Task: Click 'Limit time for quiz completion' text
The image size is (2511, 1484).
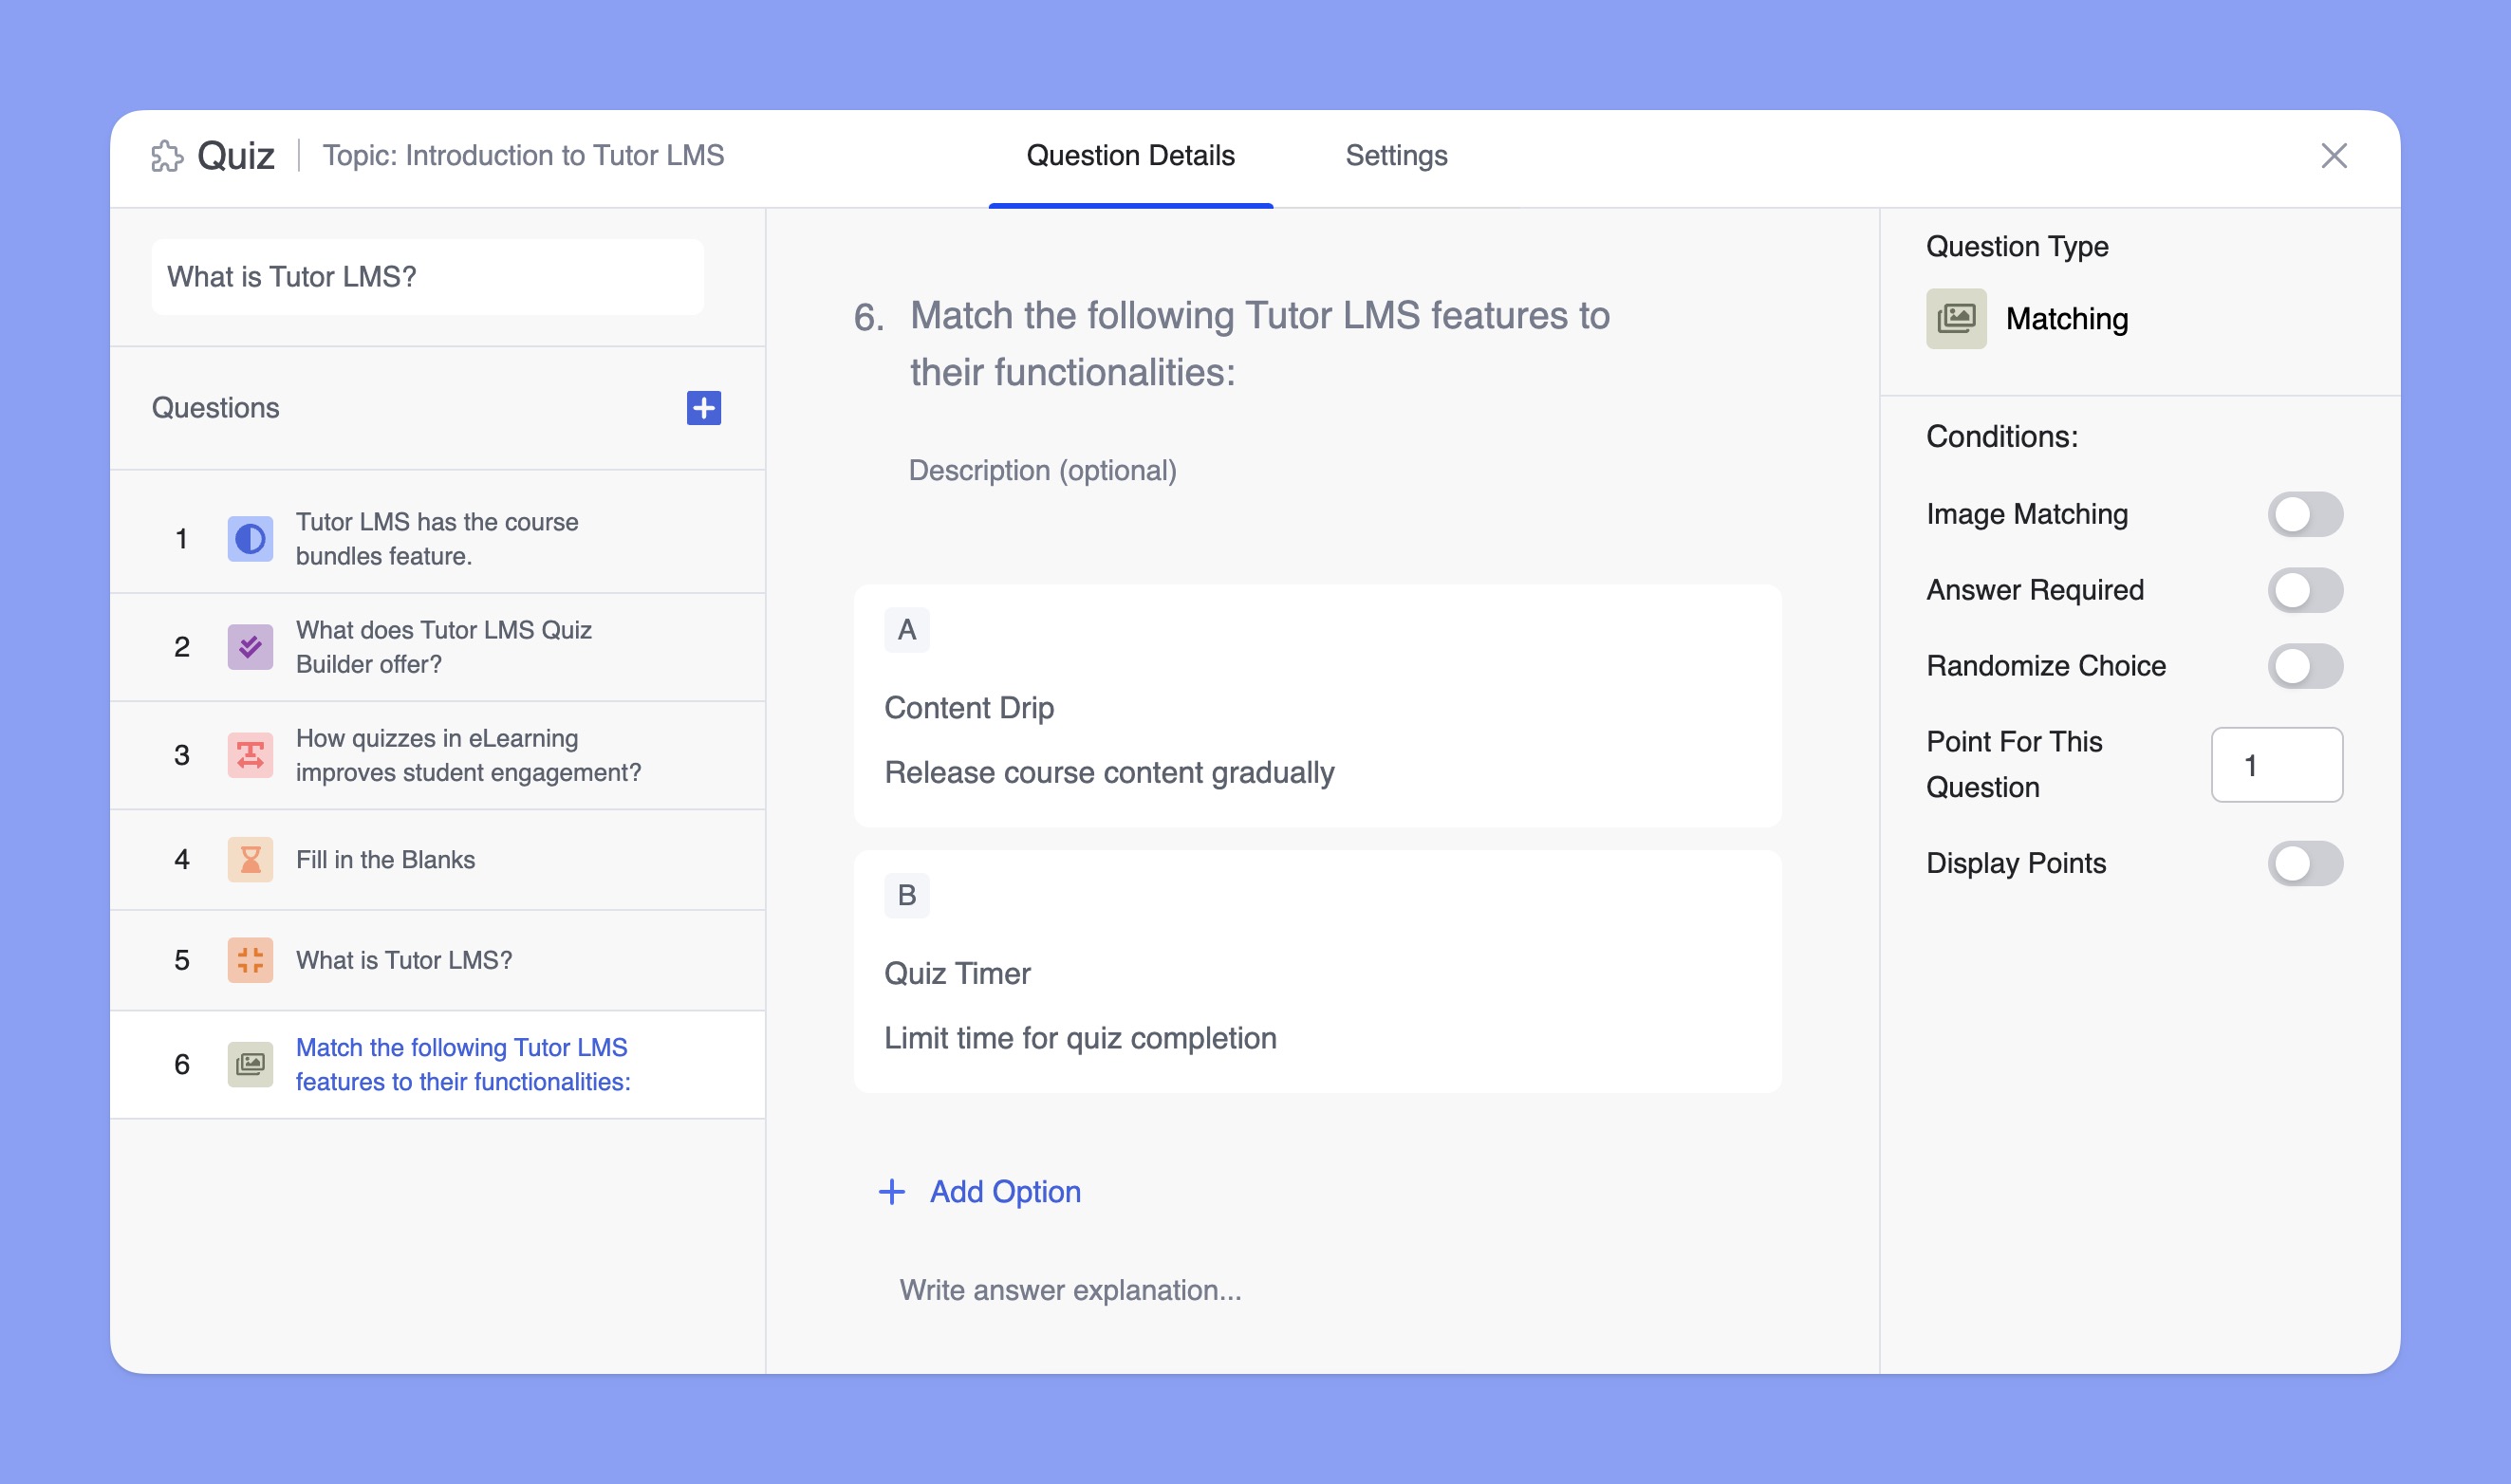Action: (1080, 1038)
